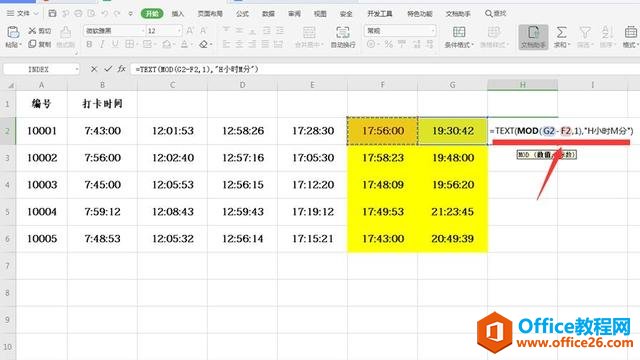Toggle align text left
Screen dimensions: 640x360
227,44
